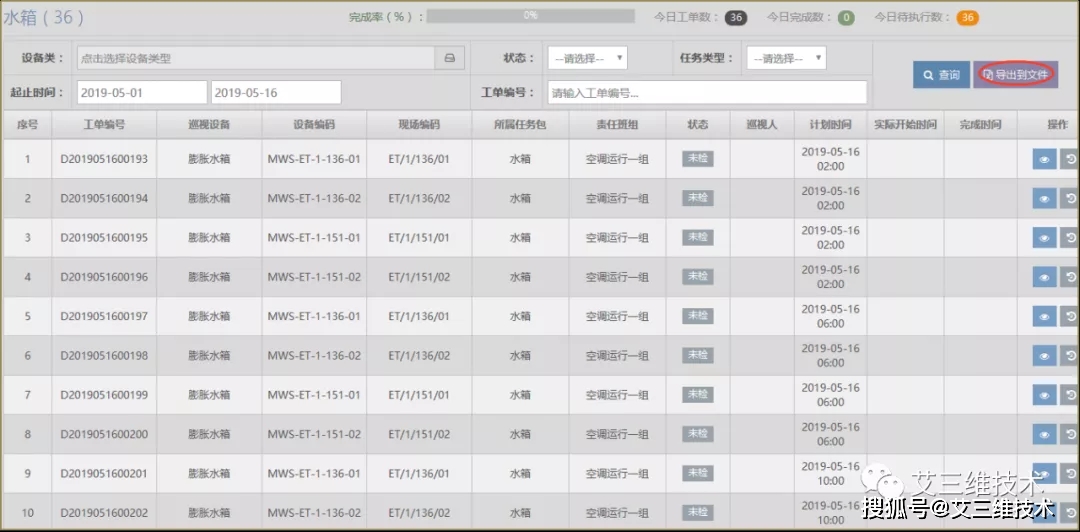View details of work order D2019051600195

(1044, 238)
